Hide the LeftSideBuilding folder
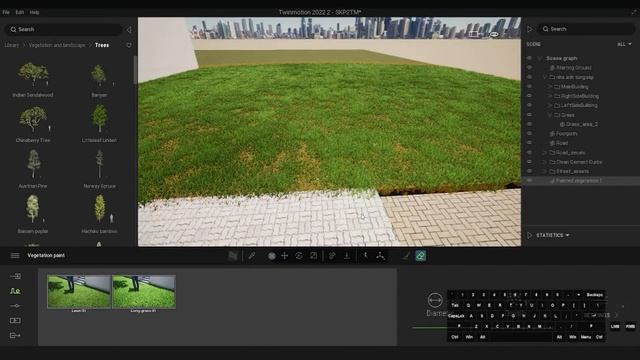Image resolution: width=640 pixels, height=360 pixels. tap(529, 105)
